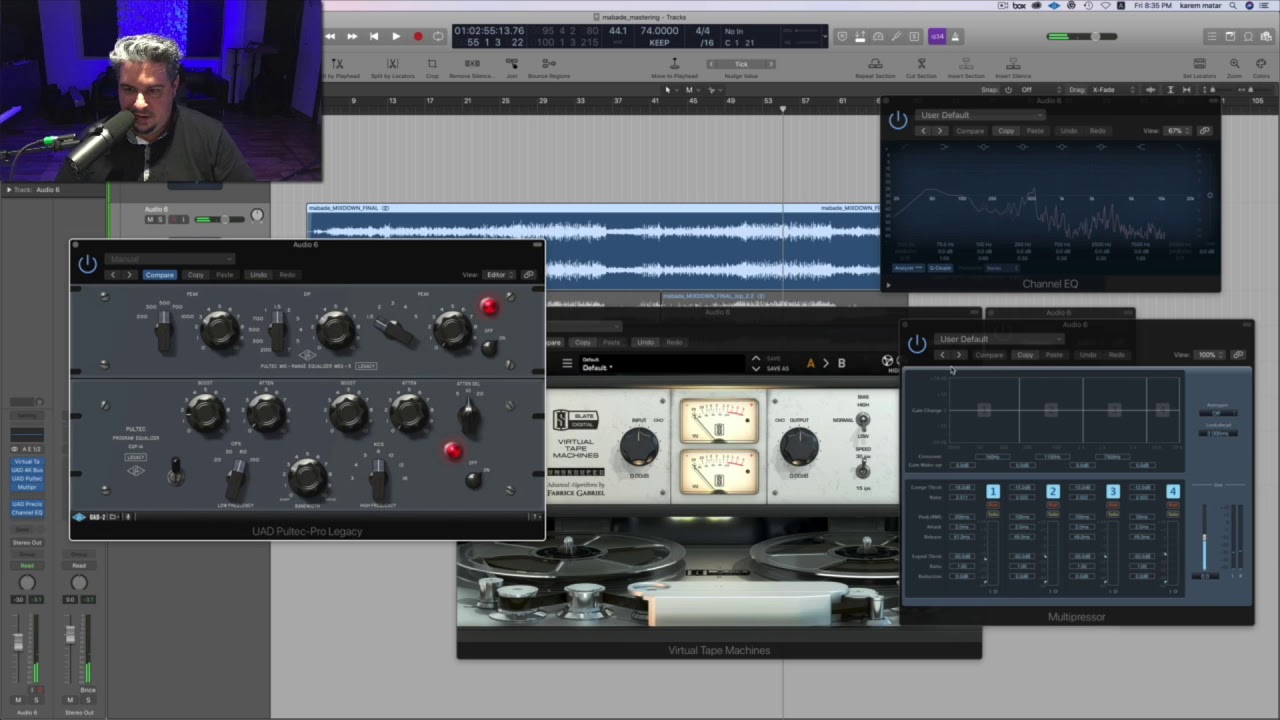Open the Channel EQ User Default preset menu

click(x=980, y=115)
